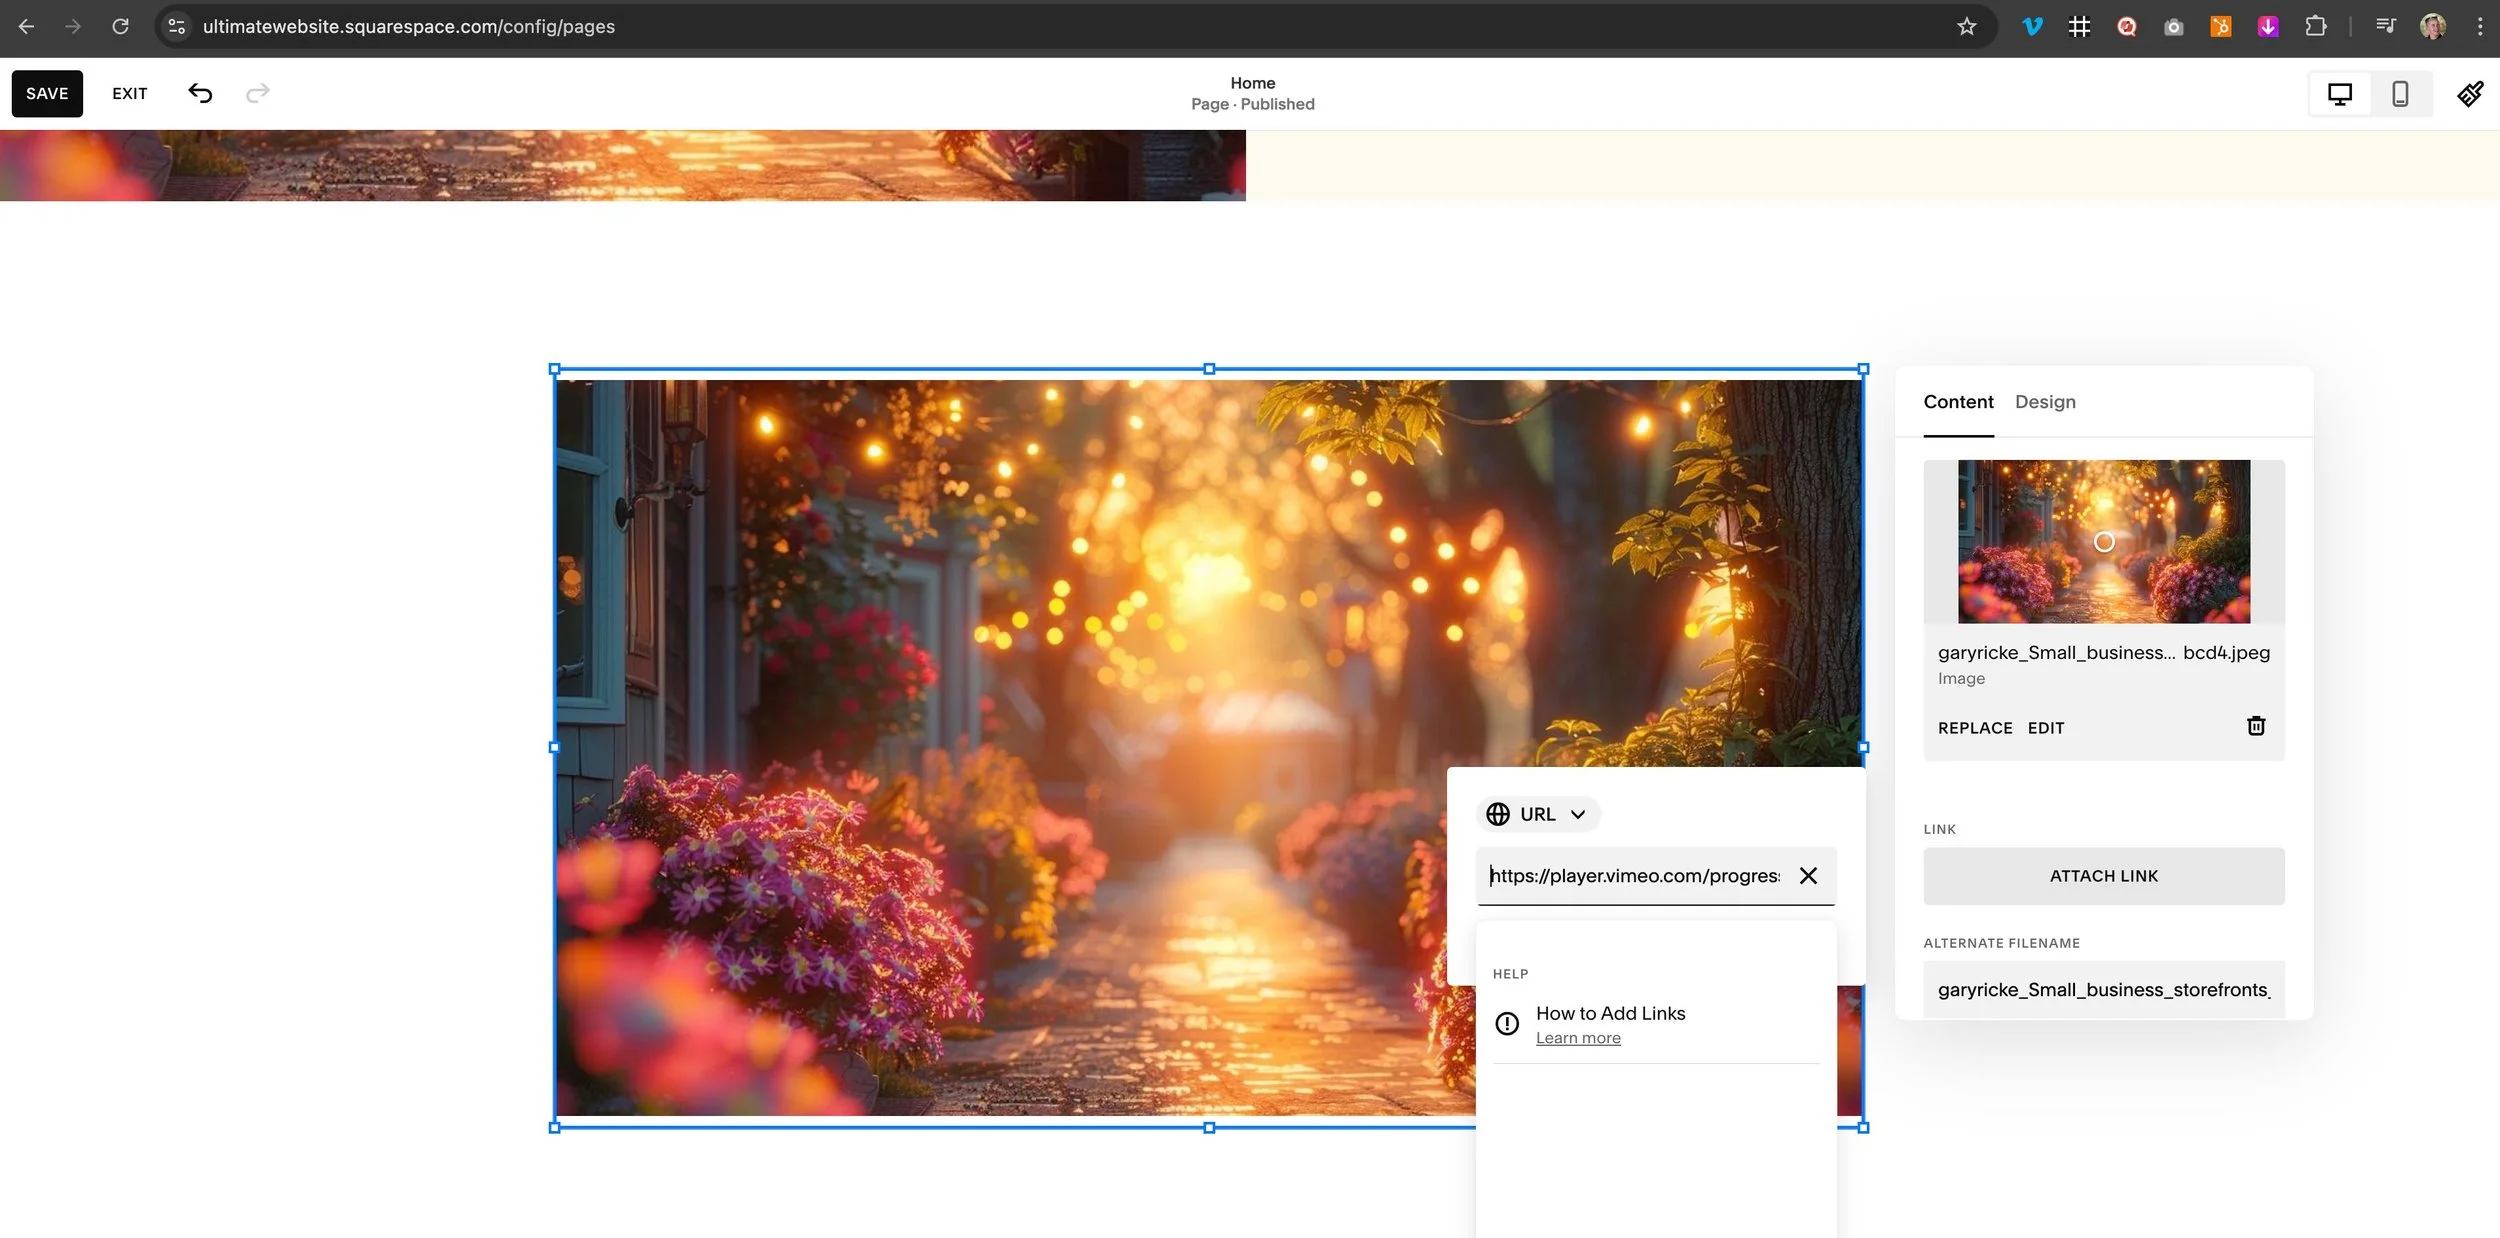Click EDIT under the image filename
This screenshot has width=2500, height=1238.
pos(2045,728)
